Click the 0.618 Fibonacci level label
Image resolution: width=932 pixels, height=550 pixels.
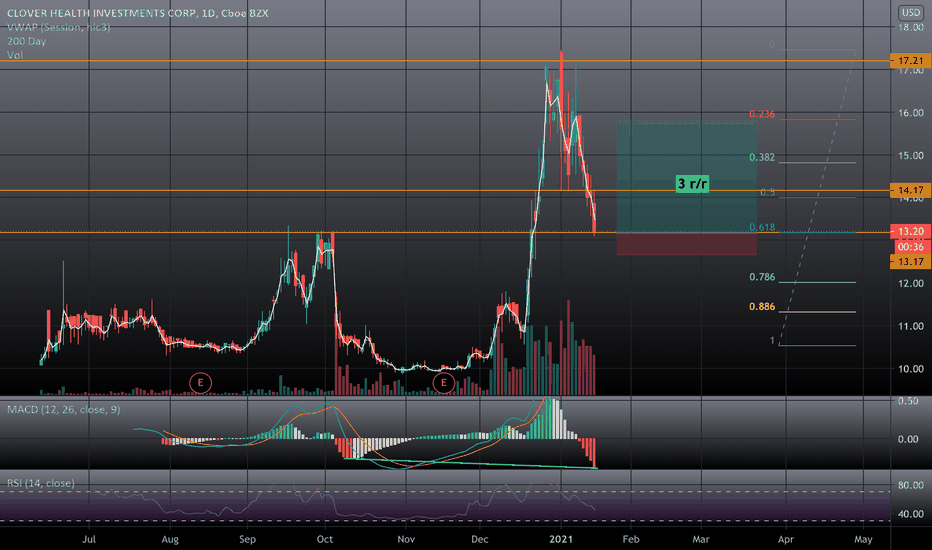tap(761, 227)
